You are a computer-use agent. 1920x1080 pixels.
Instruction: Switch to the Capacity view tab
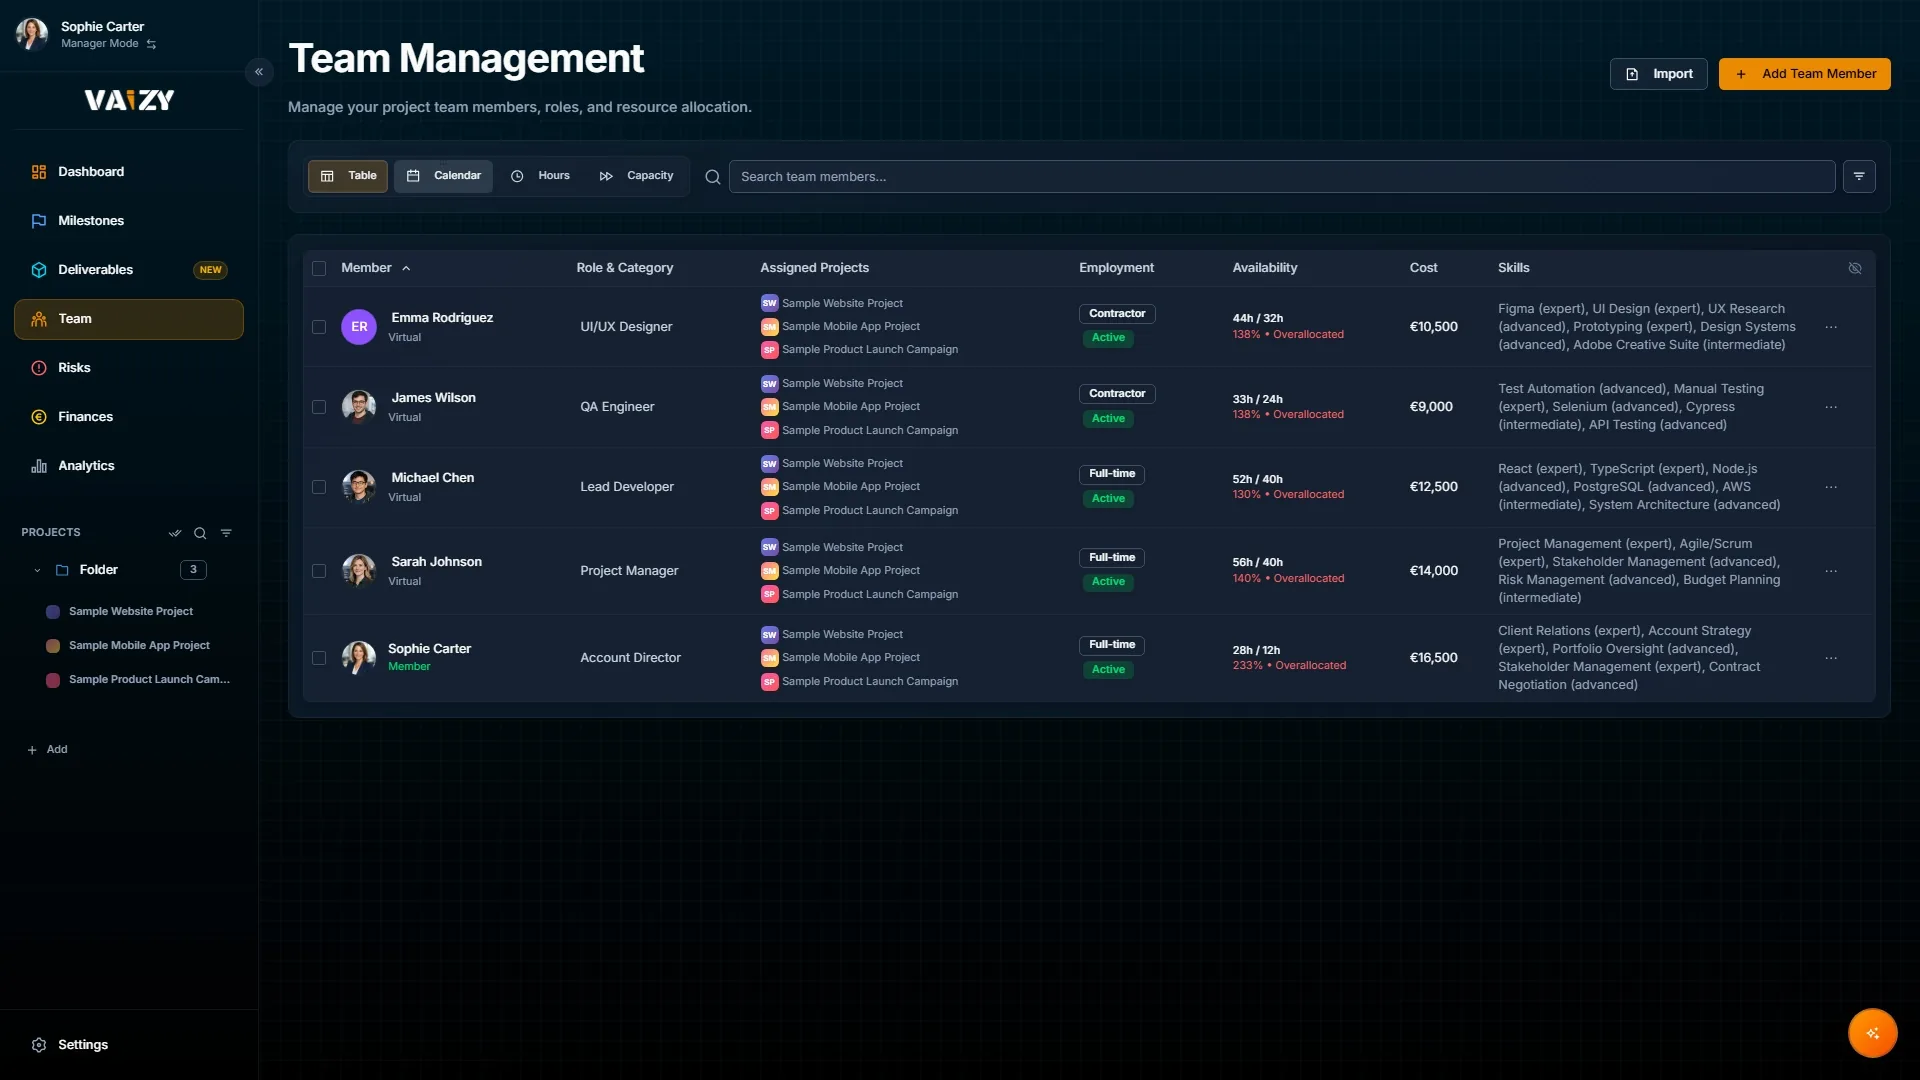[x=636, y=176]
